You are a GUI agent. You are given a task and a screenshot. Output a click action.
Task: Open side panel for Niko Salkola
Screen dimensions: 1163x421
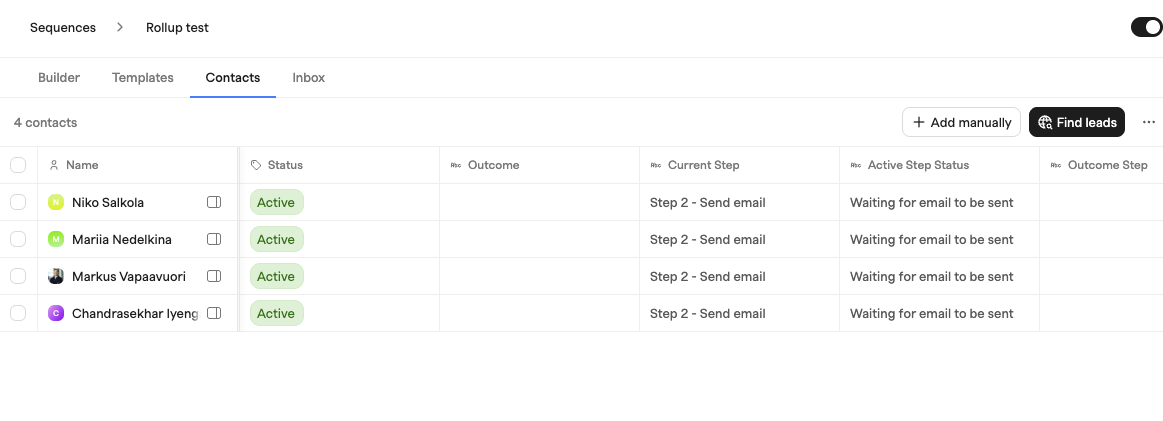pos(214,202)
